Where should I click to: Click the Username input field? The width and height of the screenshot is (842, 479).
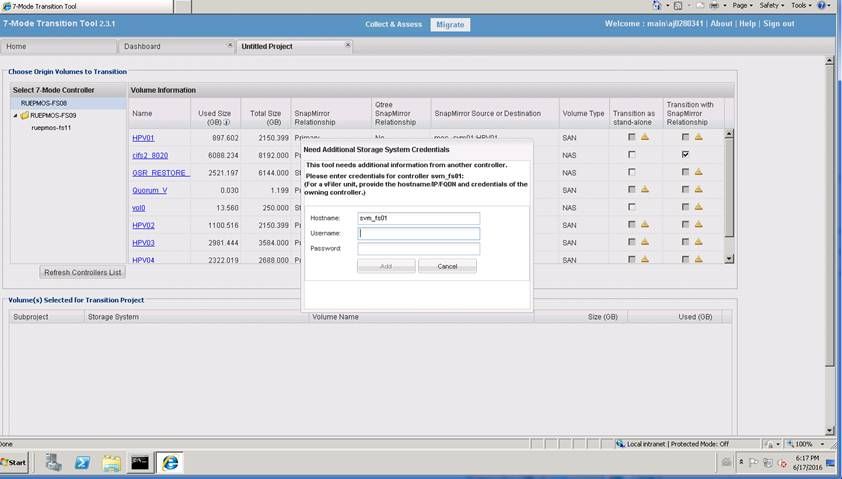[x=419, y=234]
